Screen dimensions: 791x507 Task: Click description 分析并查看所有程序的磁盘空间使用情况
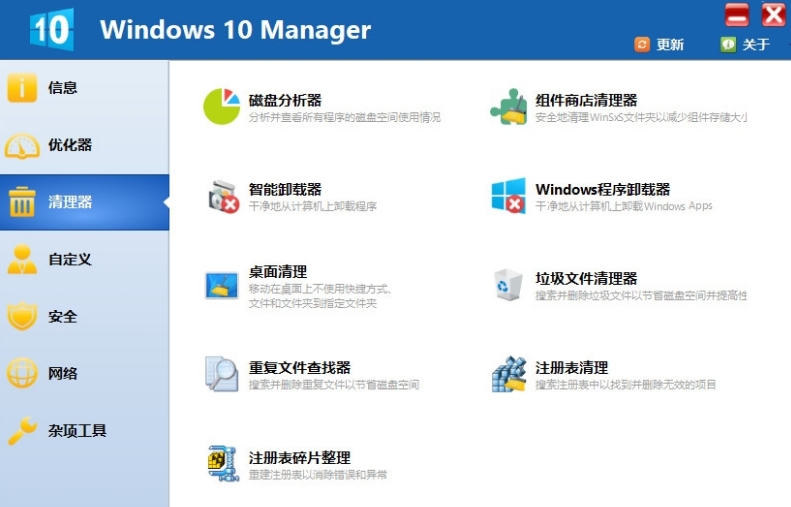coord(345,118)
